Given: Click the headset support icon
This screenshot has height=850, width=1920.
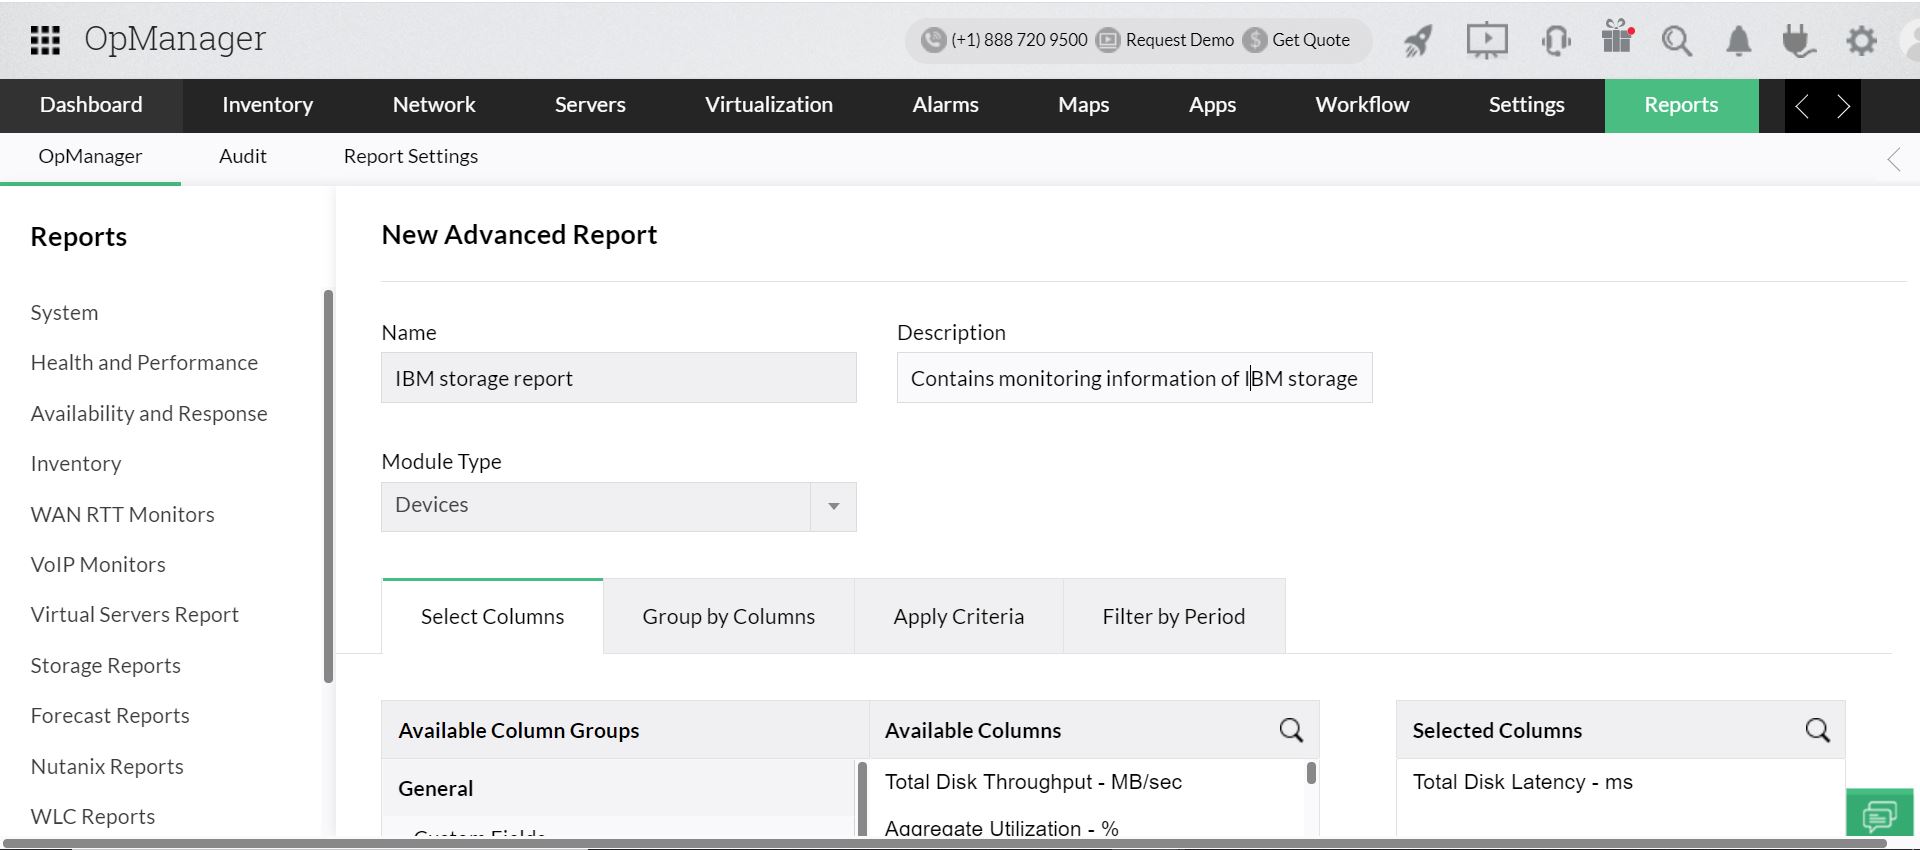Looking at the screenshot, I should pos(1555,41).
